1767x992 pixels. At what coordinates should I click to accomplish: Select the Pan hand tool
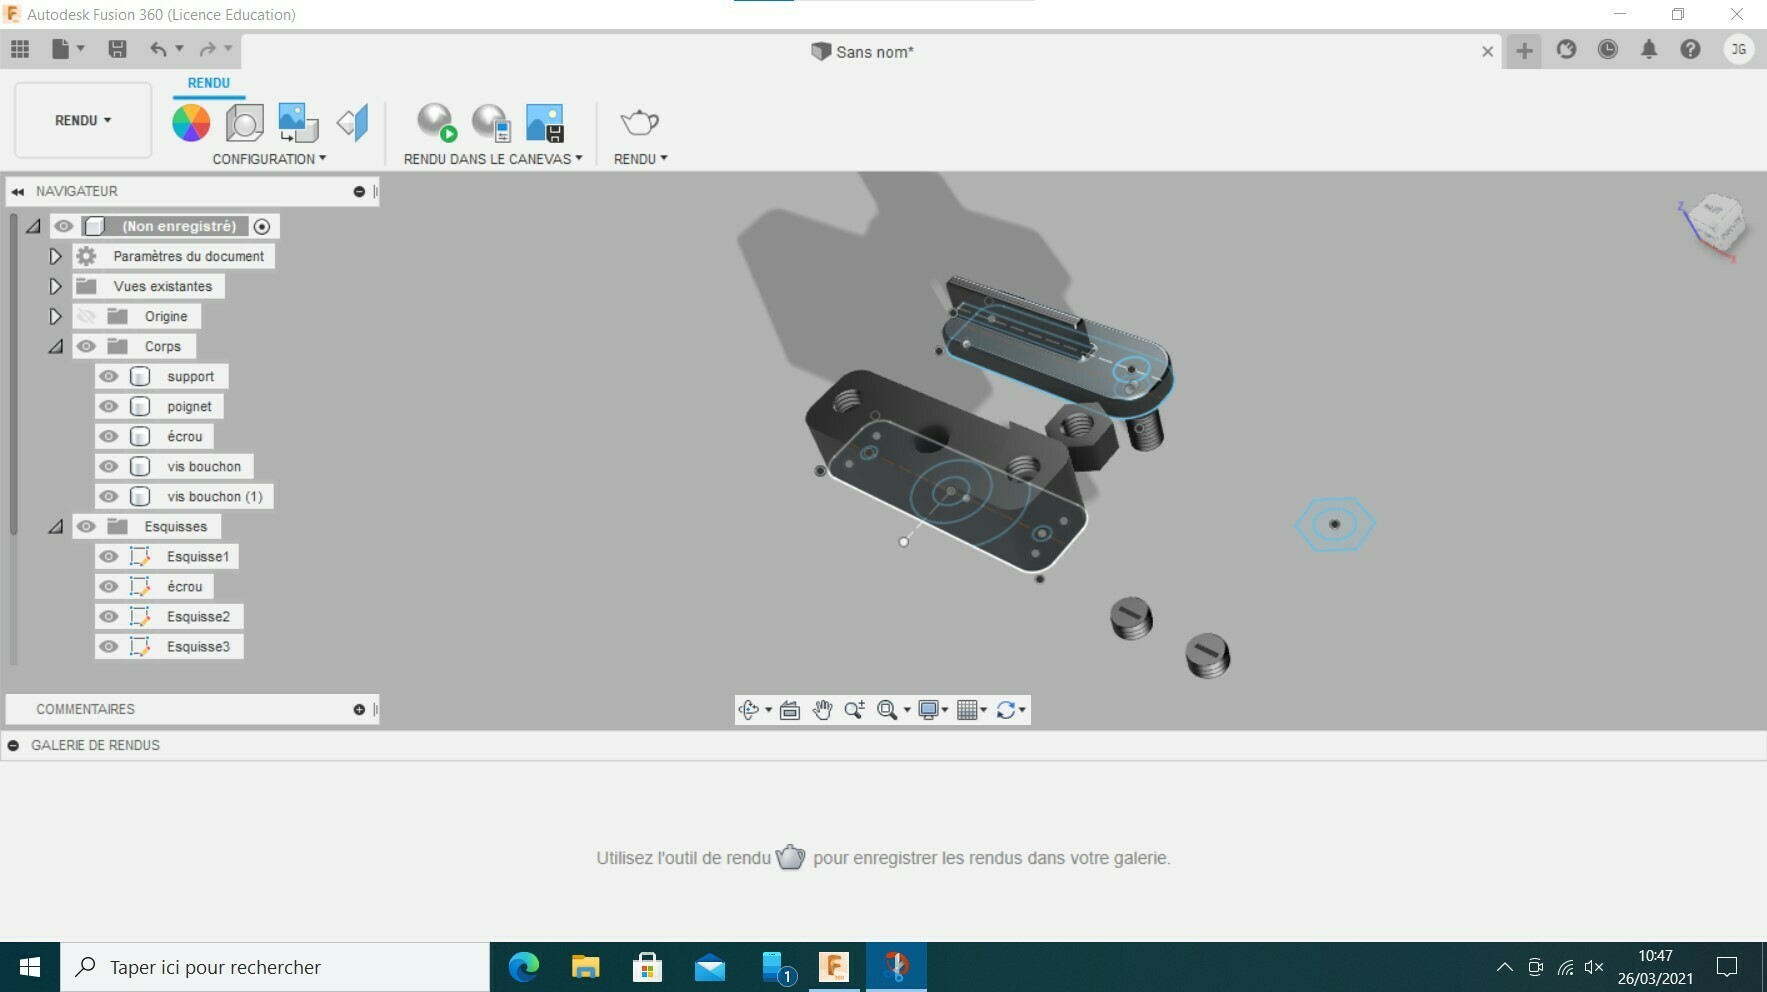[x=821, y=710]
